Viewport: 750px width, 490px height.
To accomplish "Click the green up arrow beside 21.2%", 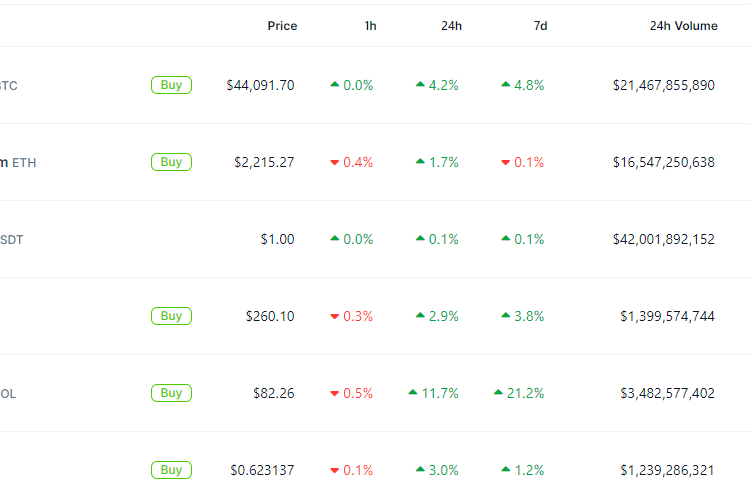I will pos(498,393).
